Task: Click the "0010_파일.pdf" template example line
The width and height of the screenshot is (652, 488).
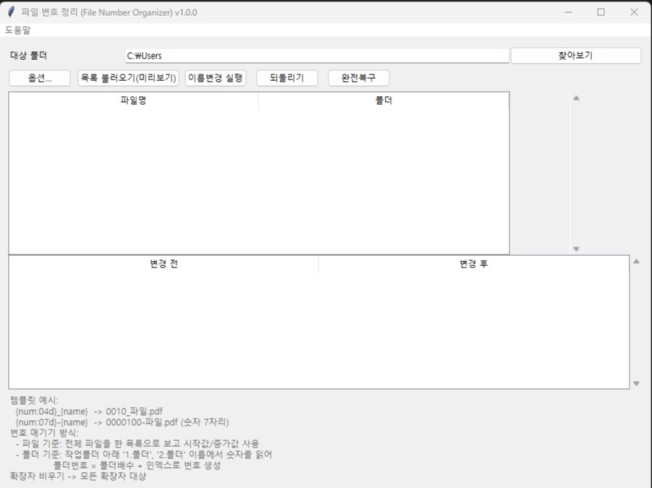Action: tap(89, 412)
